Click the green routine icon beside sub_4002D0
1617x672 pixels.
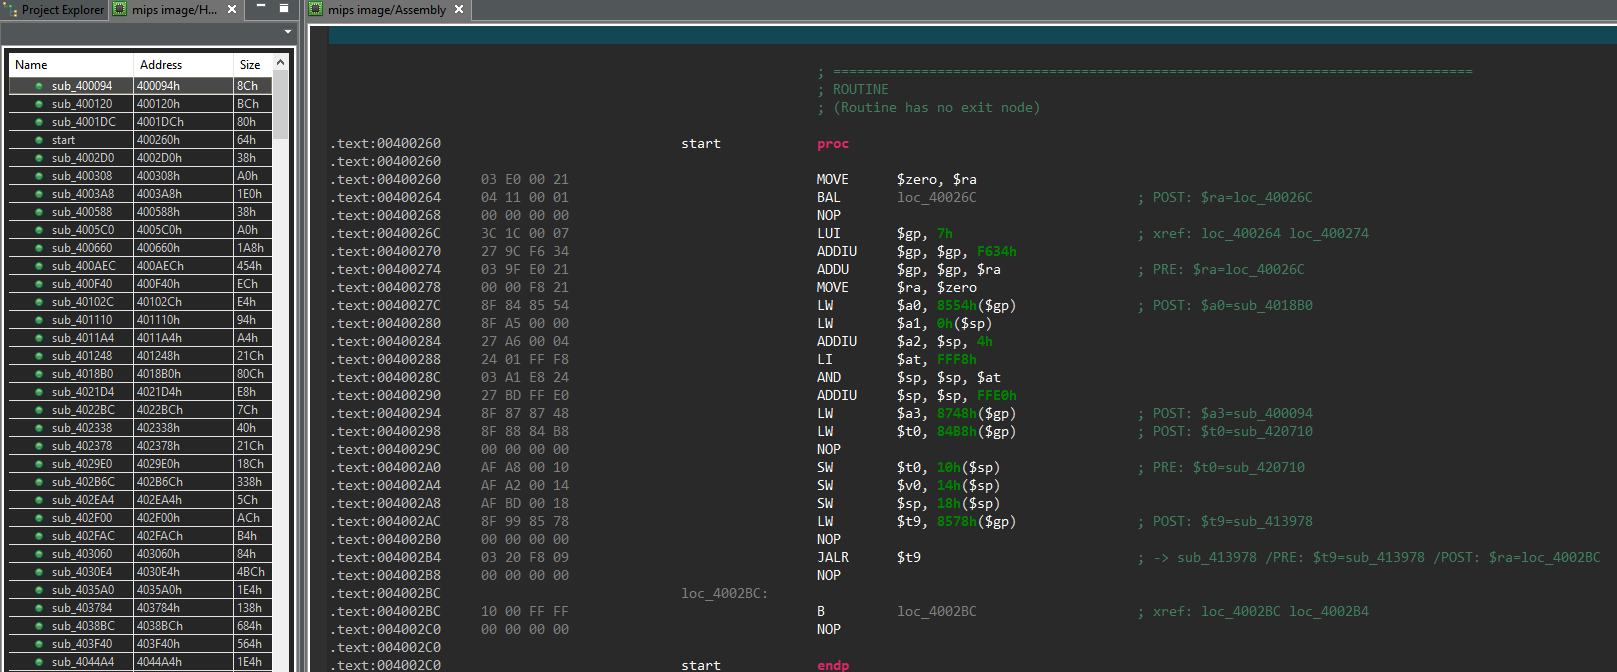39,158
